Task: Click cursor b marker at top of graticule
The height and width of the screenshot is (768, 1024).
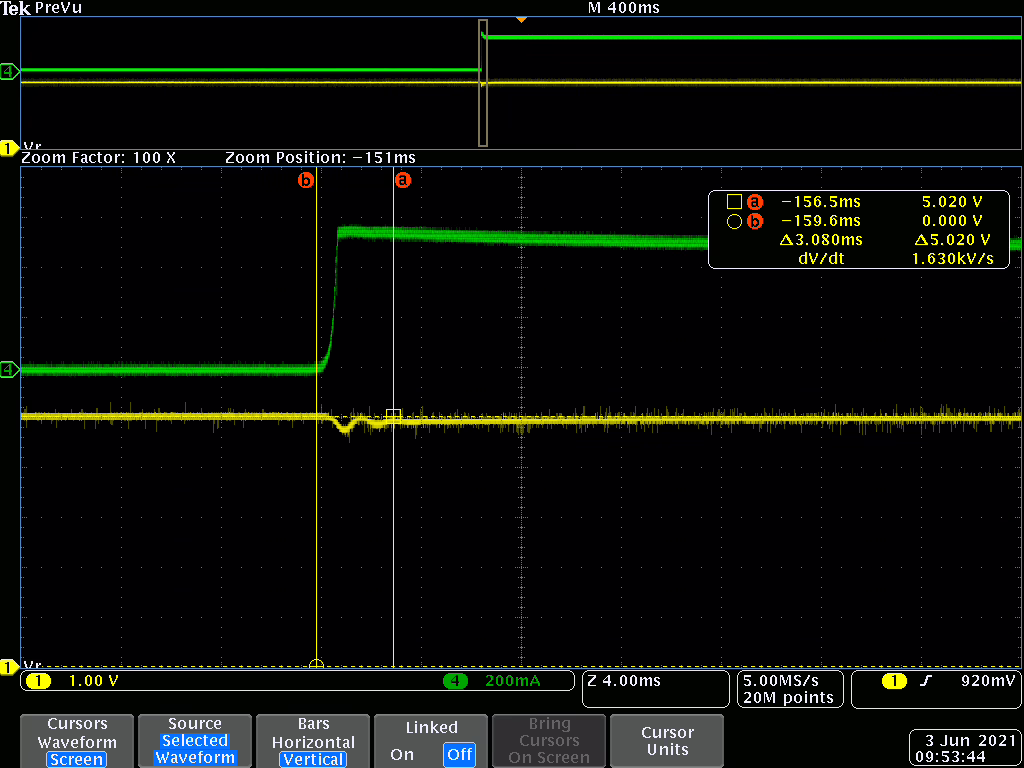Action: [307, 181]
